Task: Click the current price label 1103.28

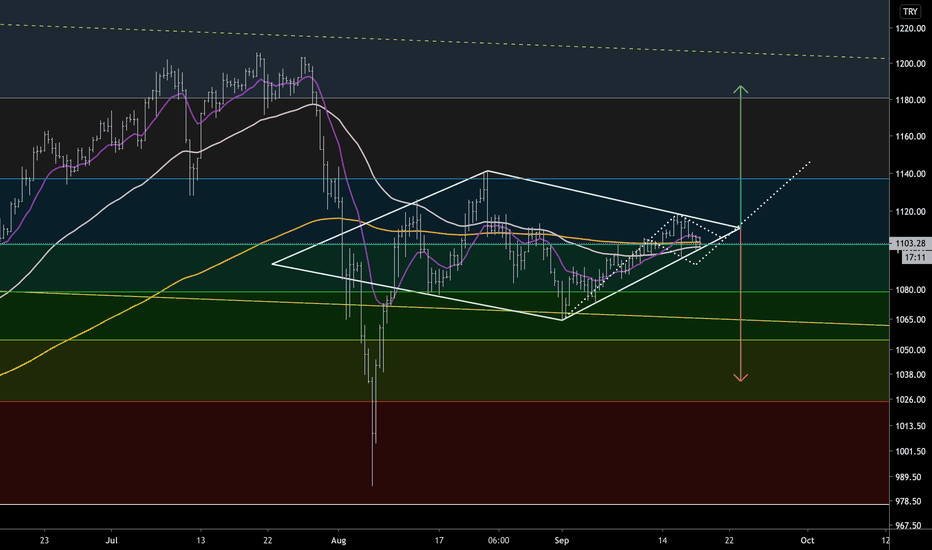Action: click(x=910, y=243)
